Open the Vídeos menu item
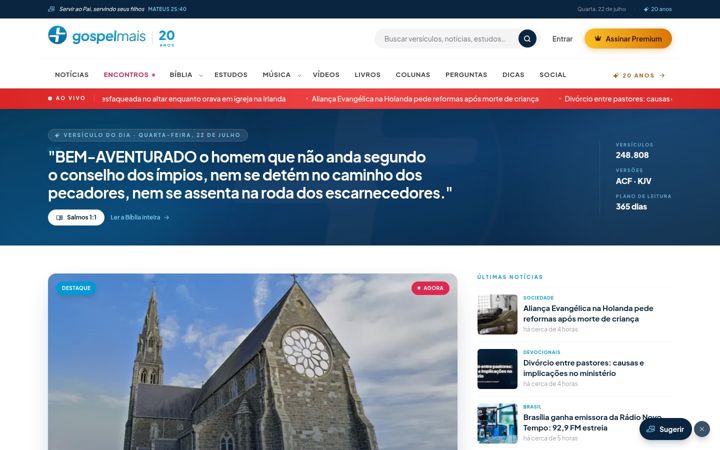This screenshot has height=450, width=720. pos(326,74)
